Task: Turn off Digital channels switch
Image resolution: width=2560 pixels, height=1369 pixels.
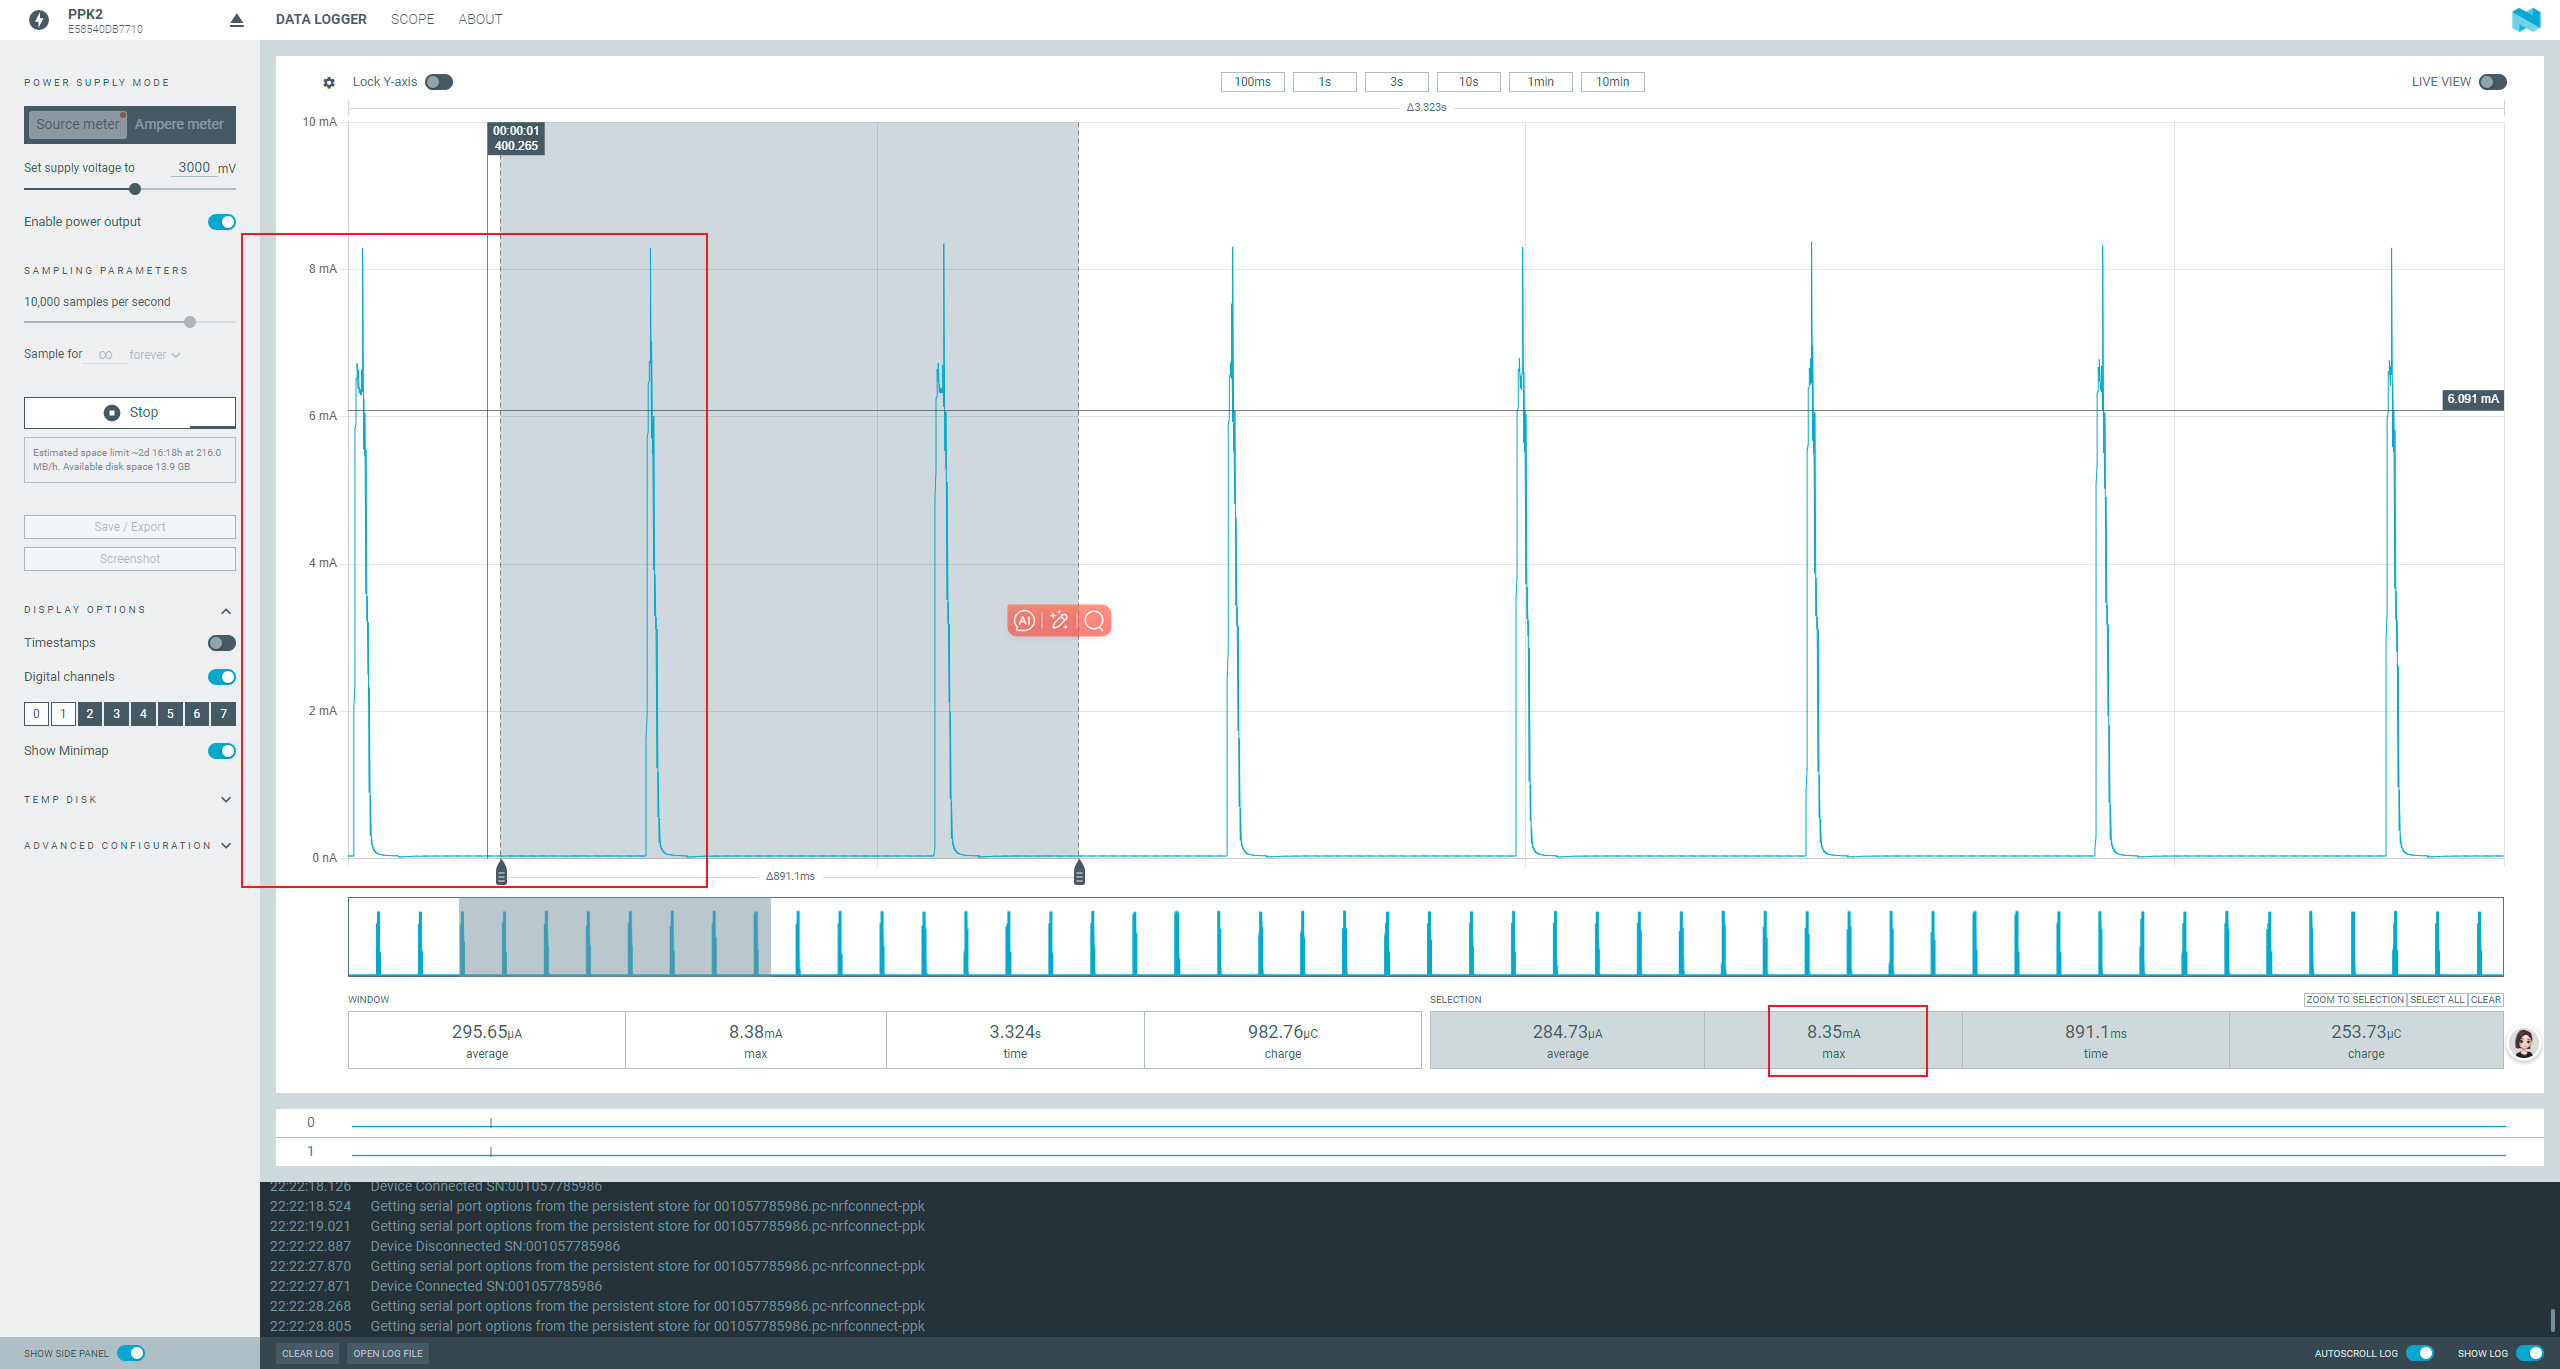Action: (x=222, y=677)
